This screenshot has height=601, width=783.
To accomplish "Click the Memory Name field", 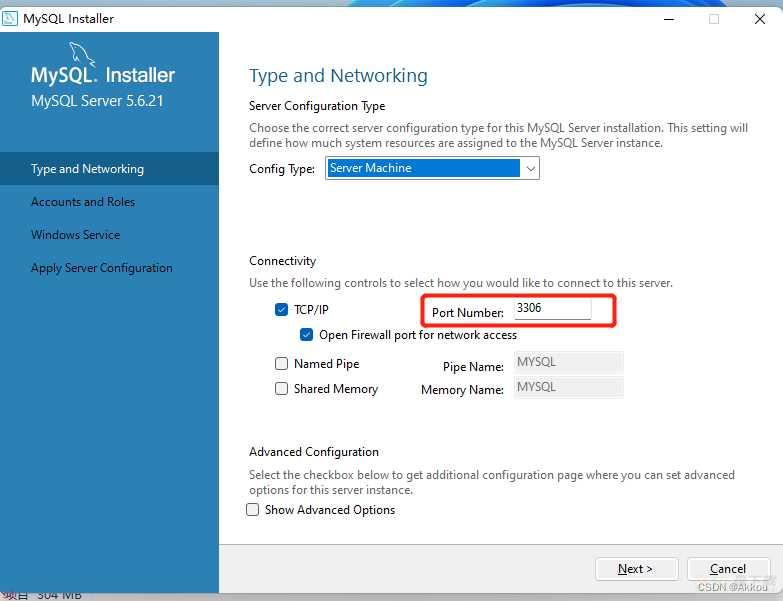I will [568, 388].
